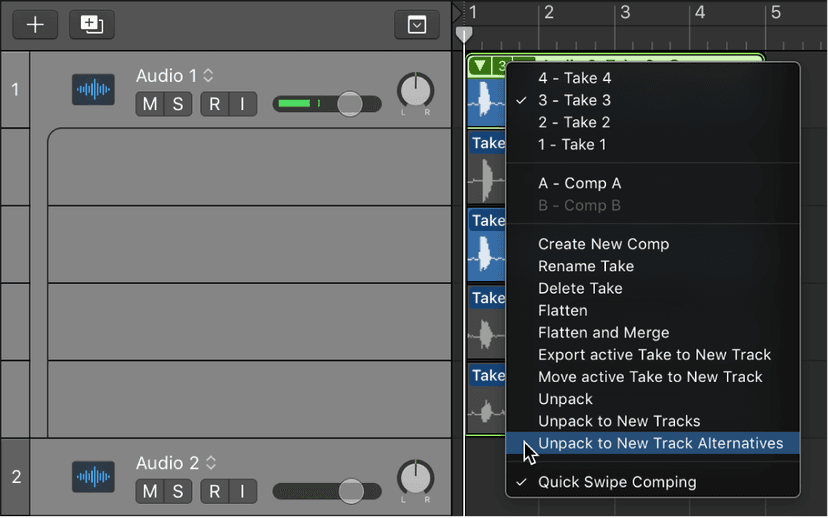Open the Audio 1 track name arrows
828x518 pixels.
208,76
